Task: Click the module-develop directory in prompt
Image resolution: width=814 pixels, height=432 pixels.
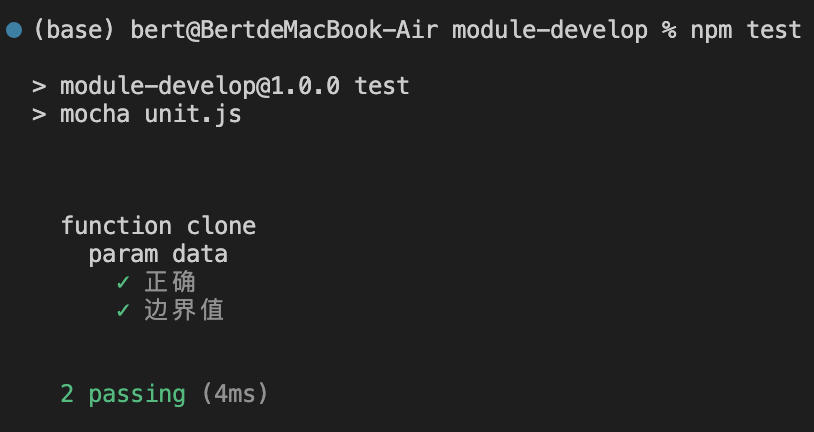Action: pyautogui.click(x=550, y=30)
